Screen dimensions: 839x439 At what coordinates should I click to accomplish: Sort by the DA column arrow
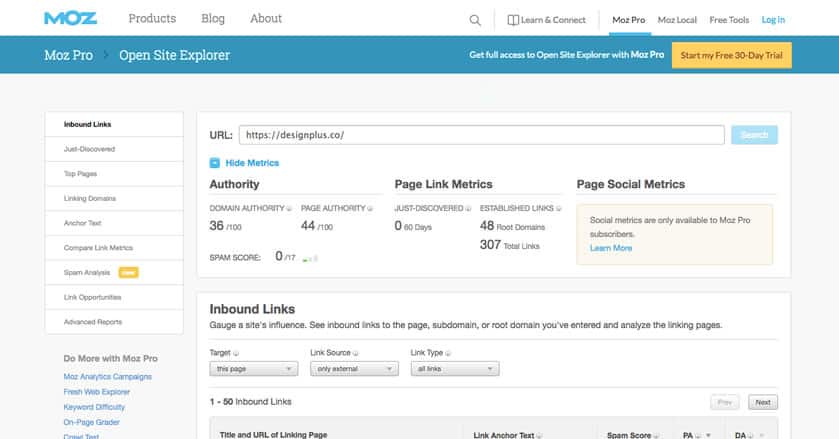point(761,435)
